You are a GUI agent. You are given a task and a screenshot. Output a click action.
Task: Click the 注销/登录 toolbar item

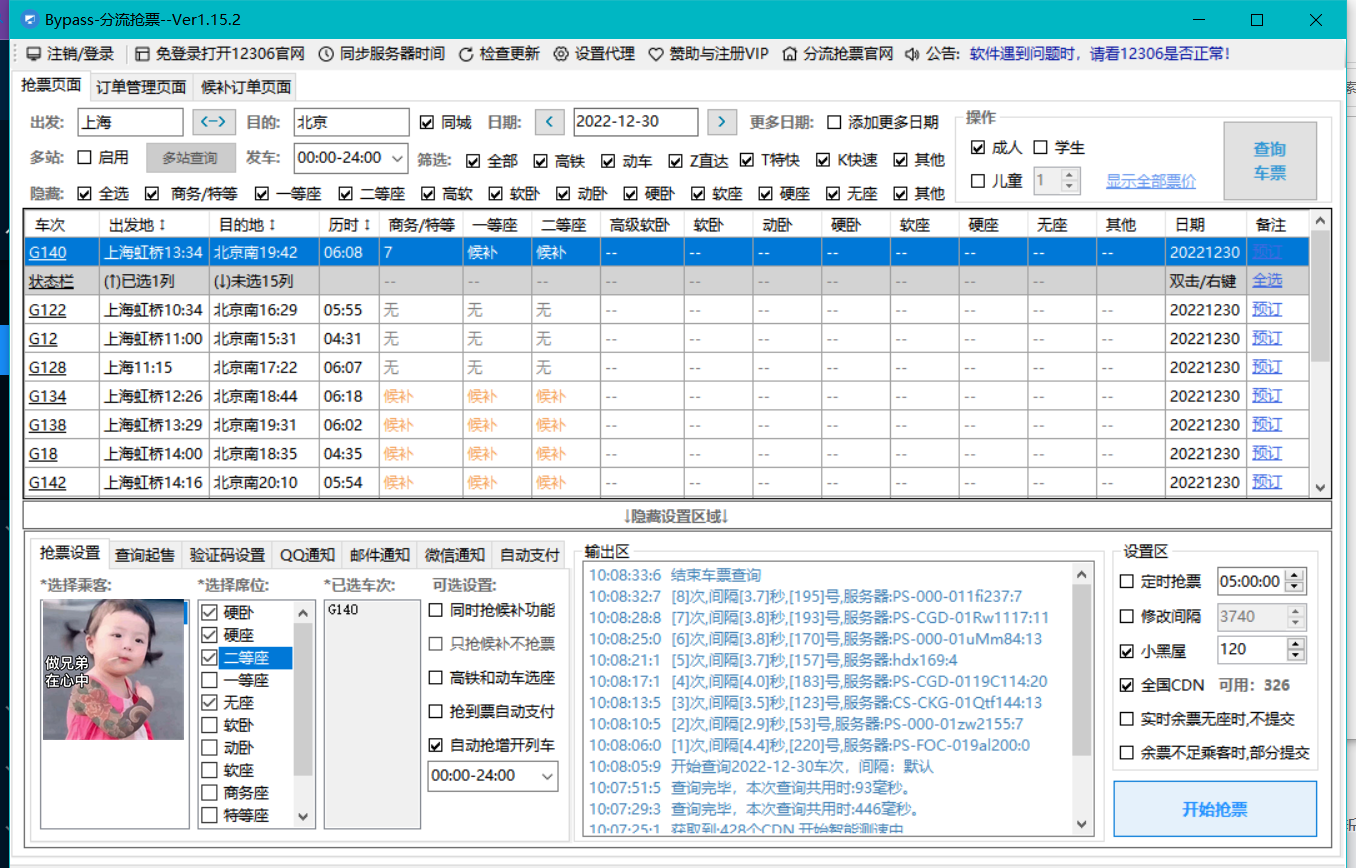tap(70, 54)
